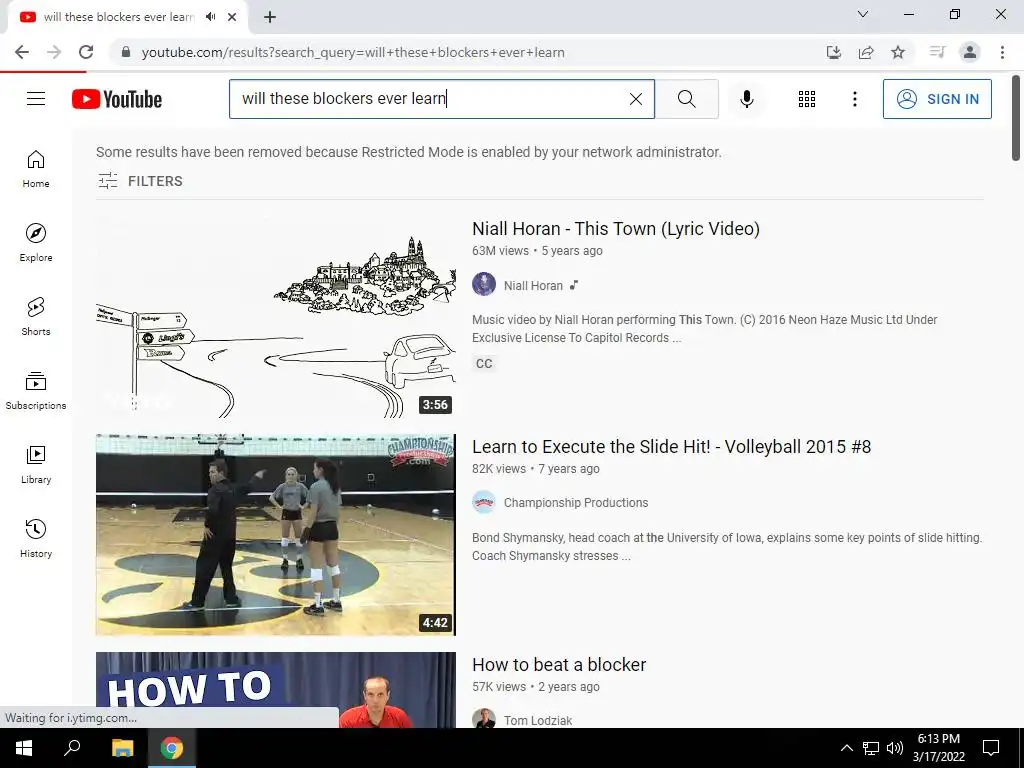
Task: Click the CC badge under This Town
Action: pos(484,364)
